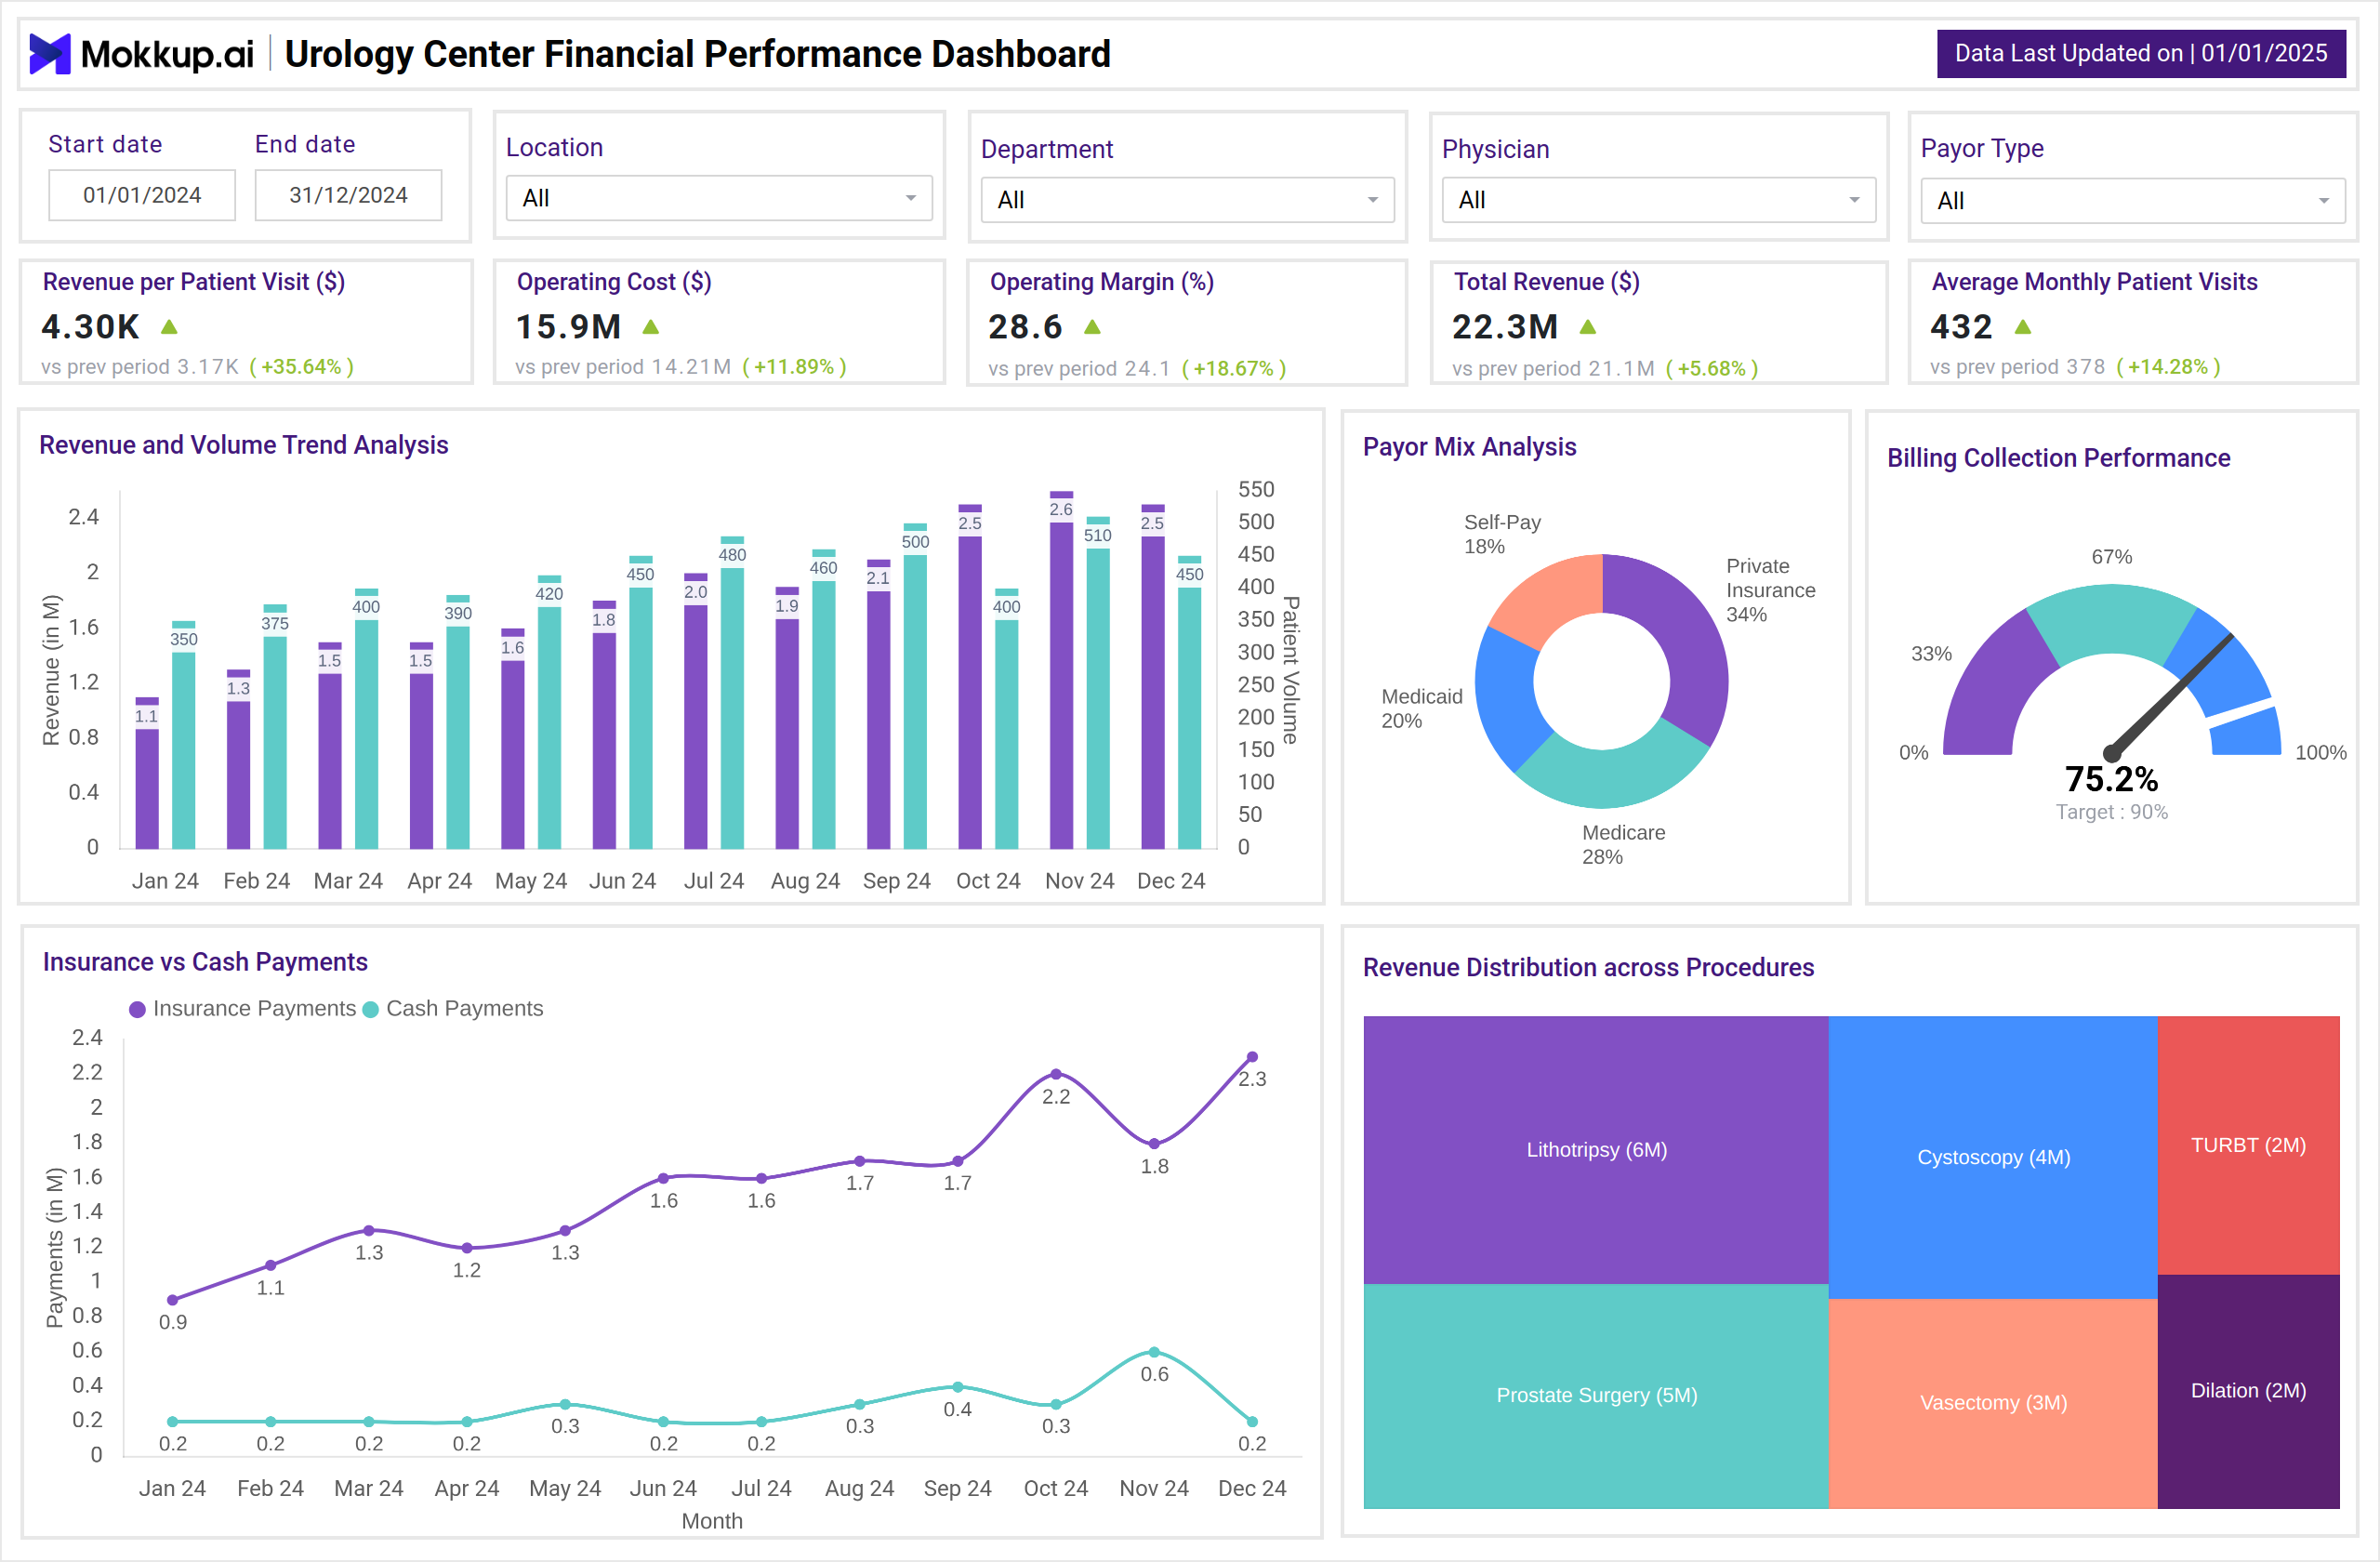The width and height of the screenshot is (2380, 1562).
Task: Click the Nov 24 volume bar 510
Action: click(1098, 683)
